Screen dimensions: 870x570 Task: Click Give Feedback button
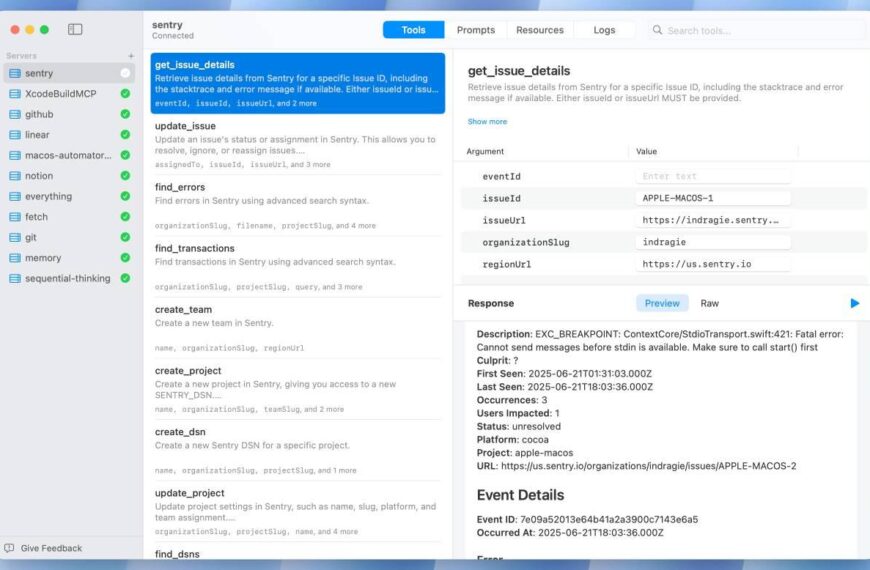point(43,548)
